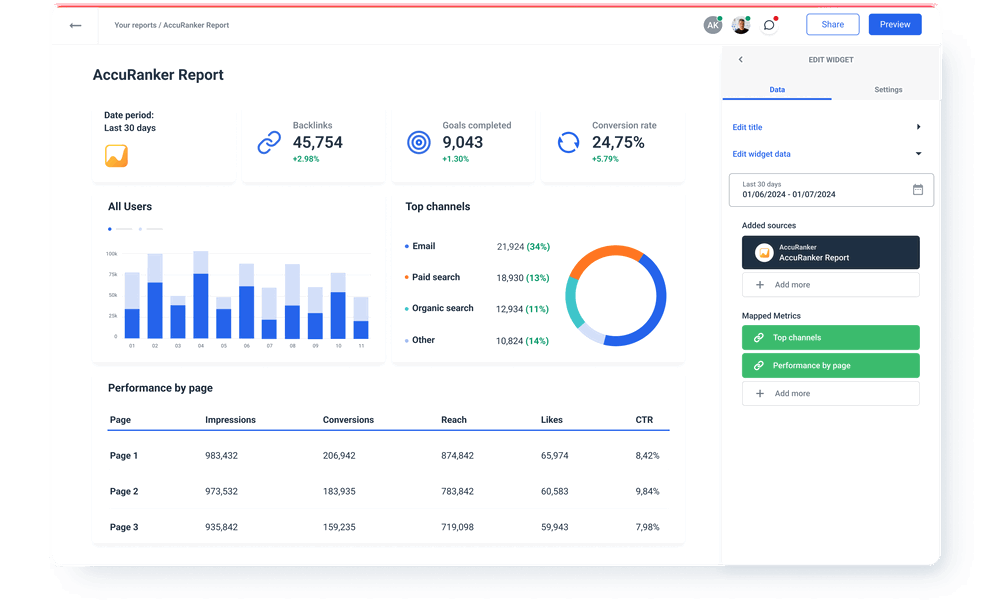Screen dimensions: 992x603
Task: Click the back arrow in Edit Widget header
Action: point(740,59)
